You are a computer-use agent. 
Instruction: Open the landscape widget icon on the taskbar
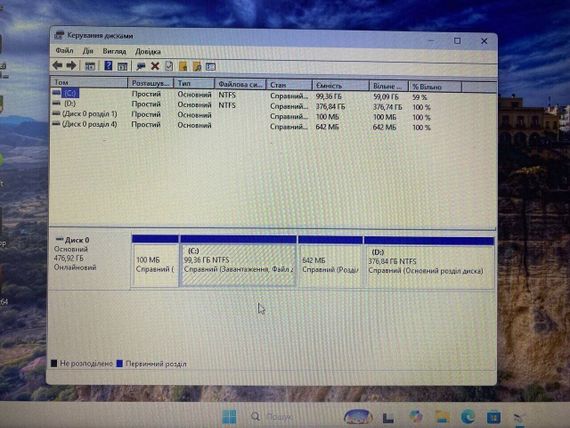point(358,417)
